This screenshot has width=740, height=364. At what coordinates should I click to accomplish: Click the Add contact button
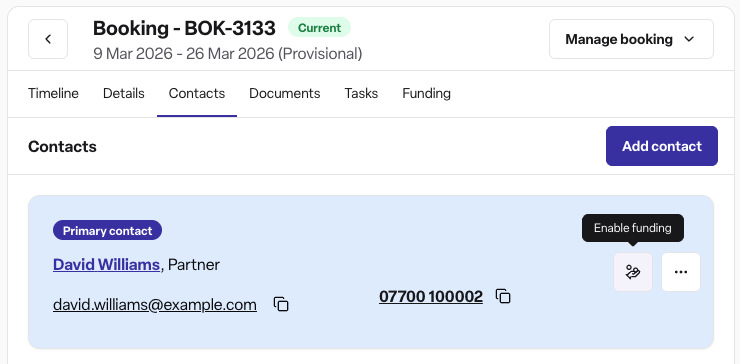(662, 146)
